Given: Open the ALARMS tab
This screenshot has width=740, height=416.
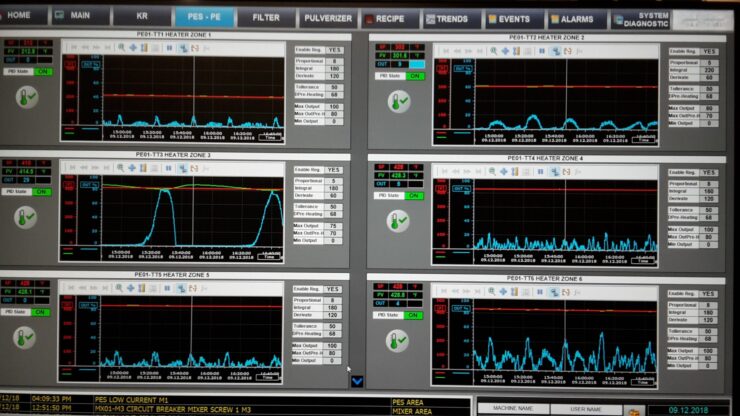Looking at the screenshot, I should point(577,19).
